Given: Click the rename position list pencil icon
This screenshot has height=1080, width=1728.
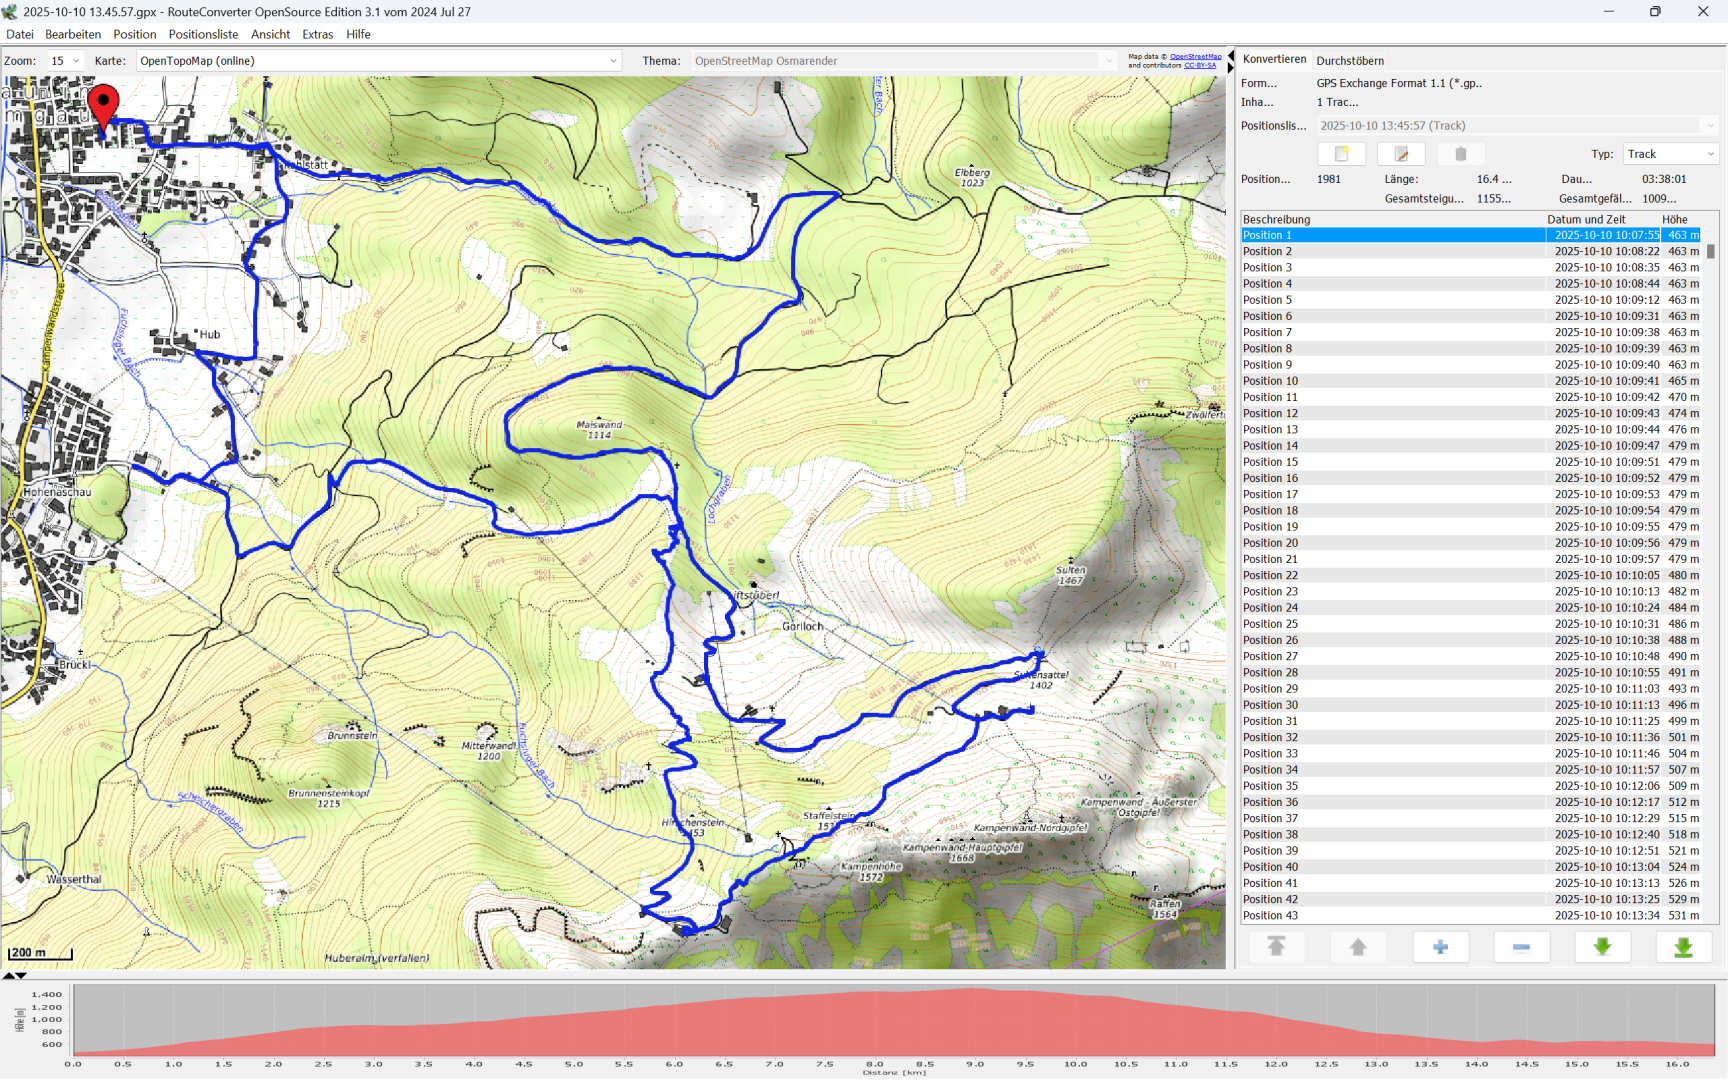Looking at the screenshot, I should click(x=1401, y=154).
